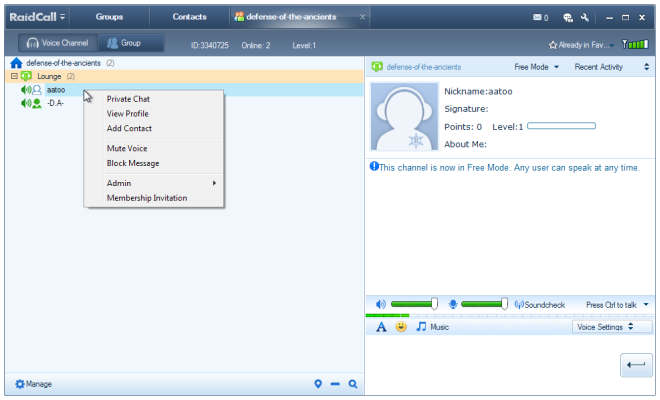This screenshot has width=660, height=400.
Task: Click the info icon in Free Mode notice
Action: 374,166
